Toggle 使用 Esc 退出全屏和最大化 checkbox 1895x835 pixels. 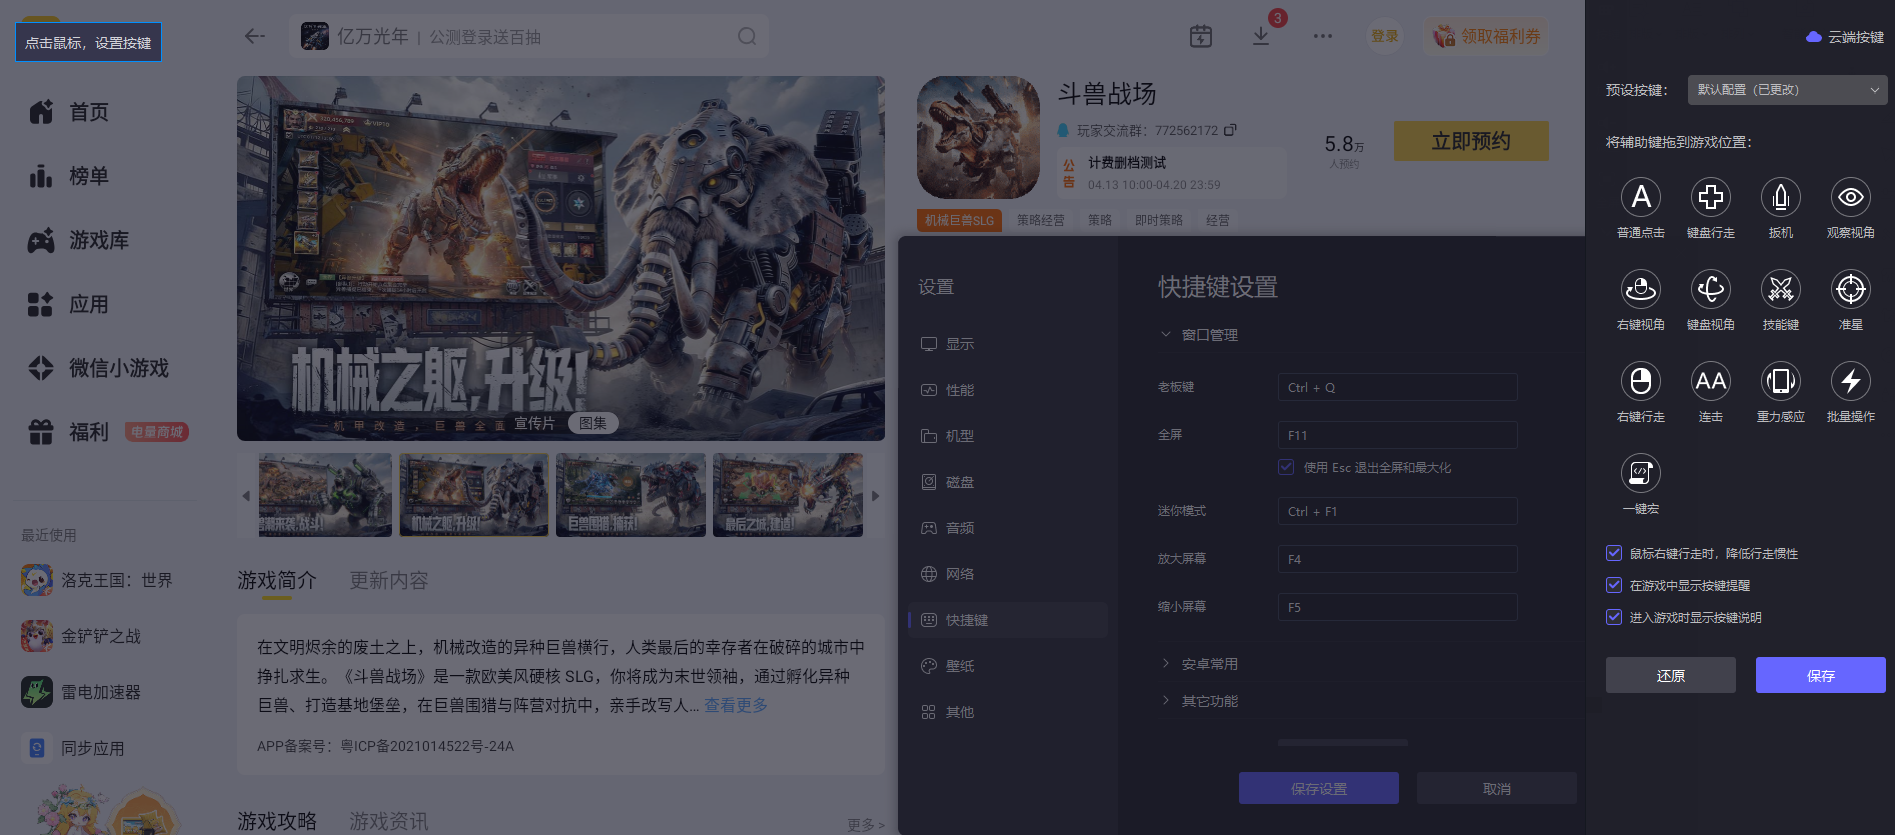(x=1286, y=467)
